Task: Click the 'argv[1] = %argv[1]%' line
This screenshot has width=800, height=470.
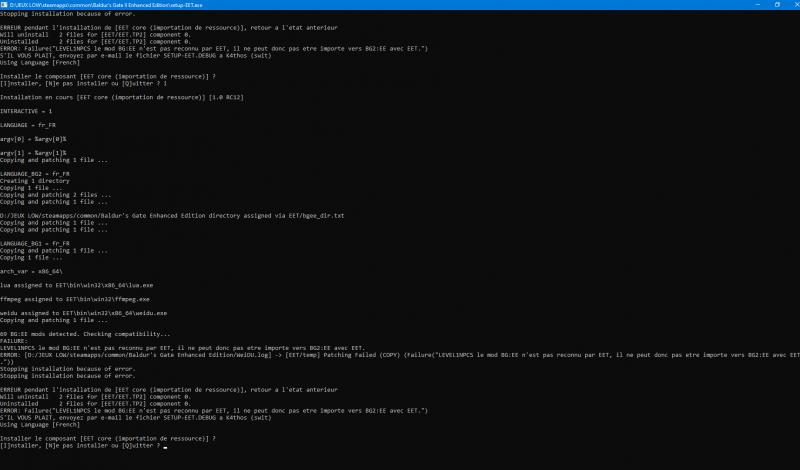Action: [33, 153]
